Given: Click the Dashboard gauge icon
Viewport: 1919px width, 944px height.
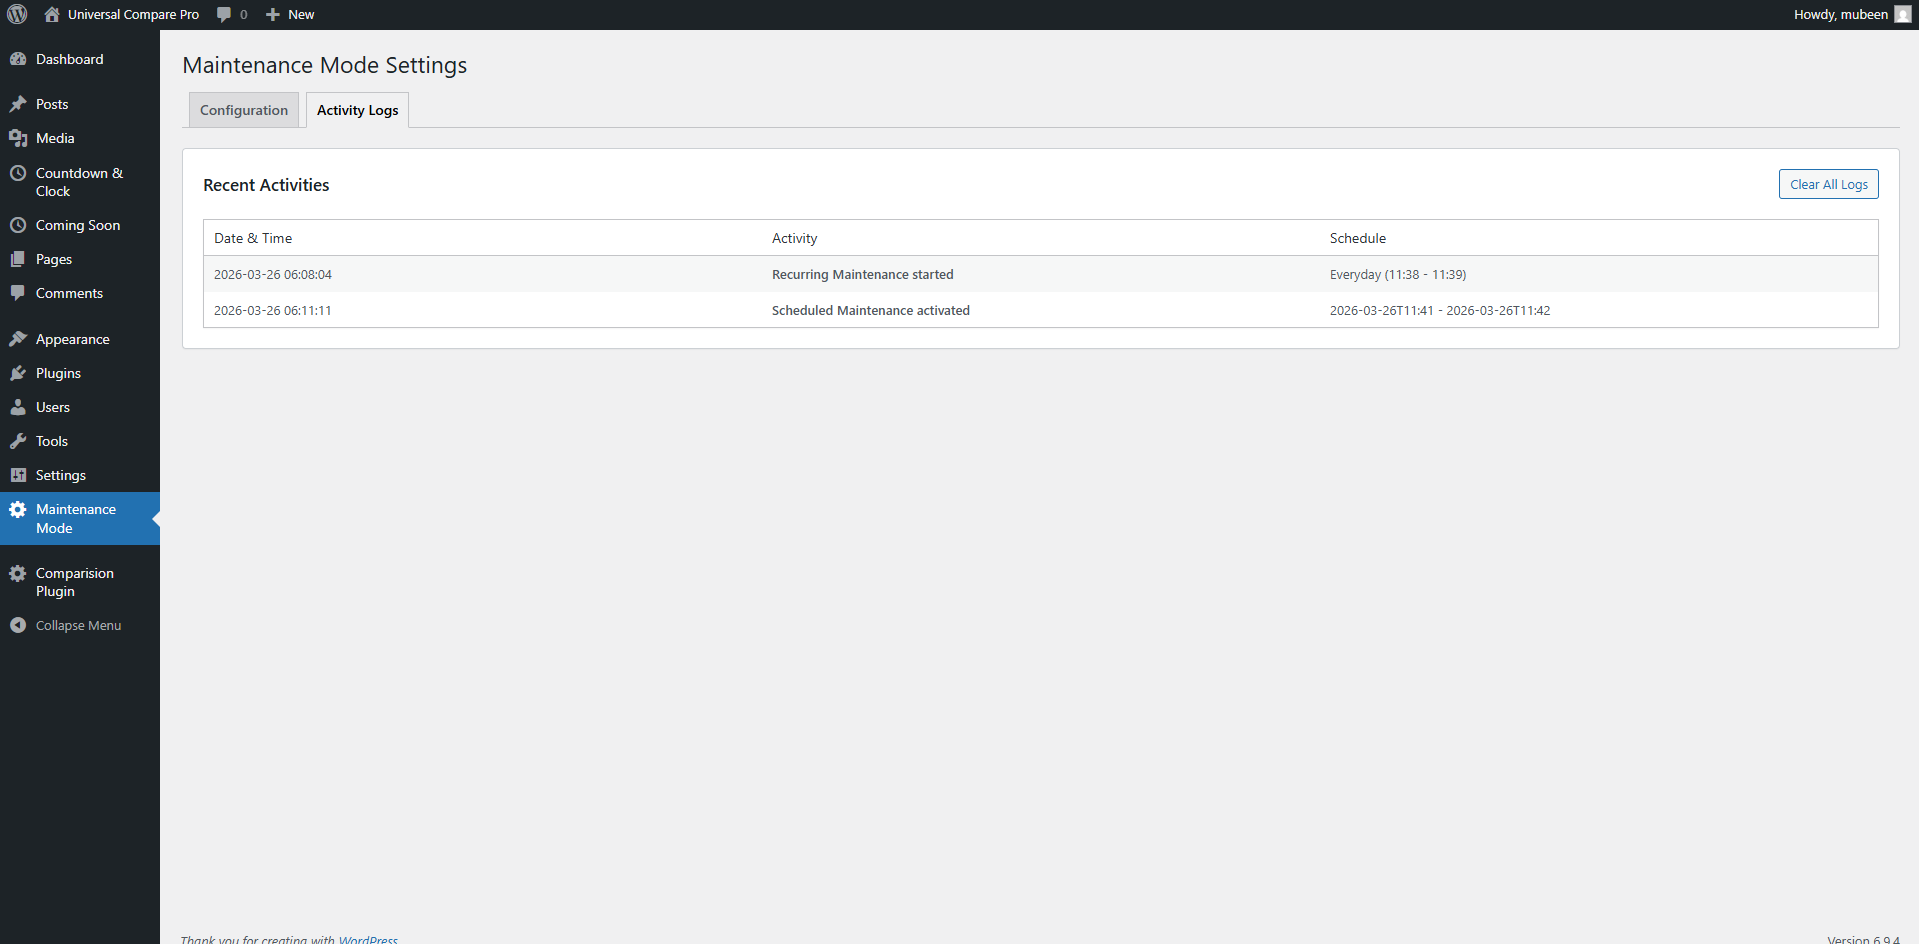Looking at the screenshot, I should point(18,59).
